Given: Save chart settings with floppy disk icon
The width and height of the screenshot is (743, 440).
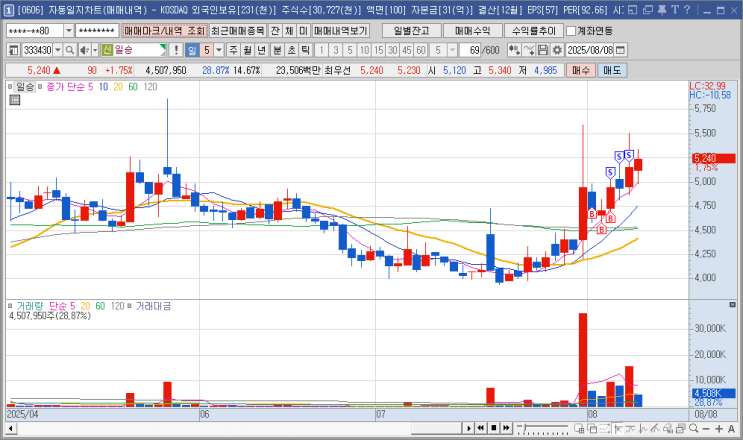Looking at the screenshot, I should pos(543,50).
